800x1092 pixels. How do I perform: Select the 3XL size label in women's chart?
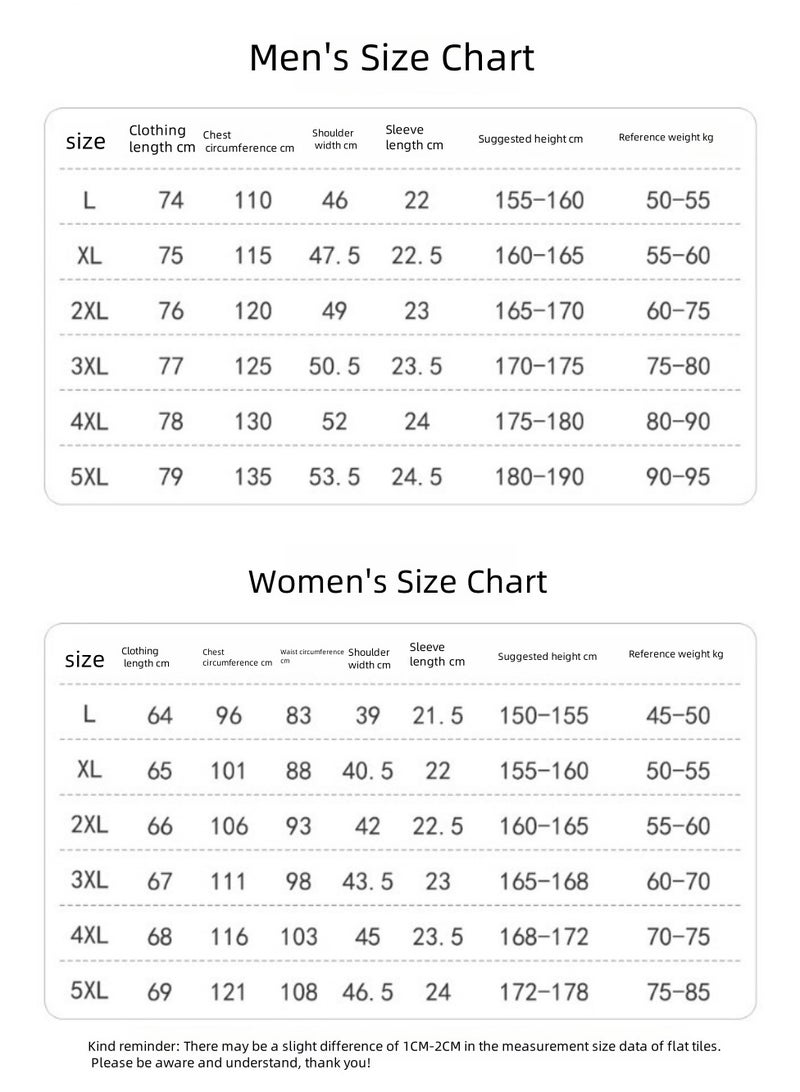89,881
